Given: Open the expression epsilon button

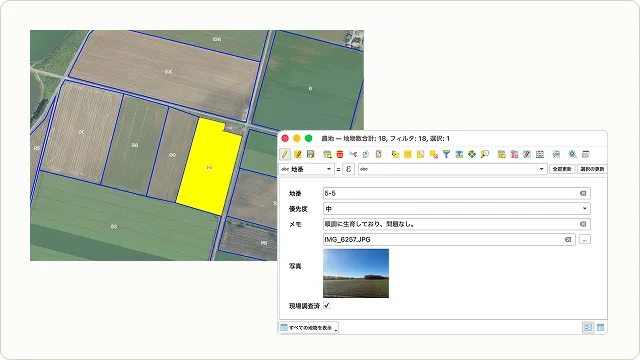Looking at the screenshot, I should coord(348,169).
